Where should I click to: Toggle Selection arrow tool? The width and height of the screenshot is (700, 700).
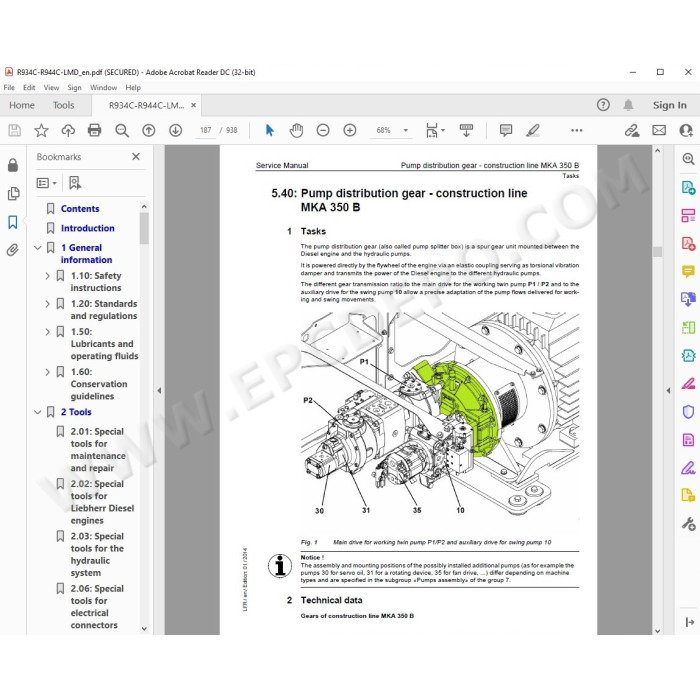coord(270,130)
